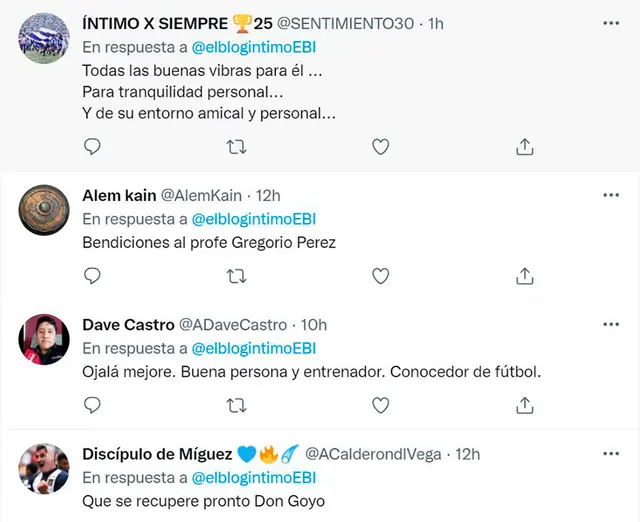This screenshot has width=640, height=522.
Task: Like the 'Todas las buenas vibras' tweet
Action: (x=380, y=146)
